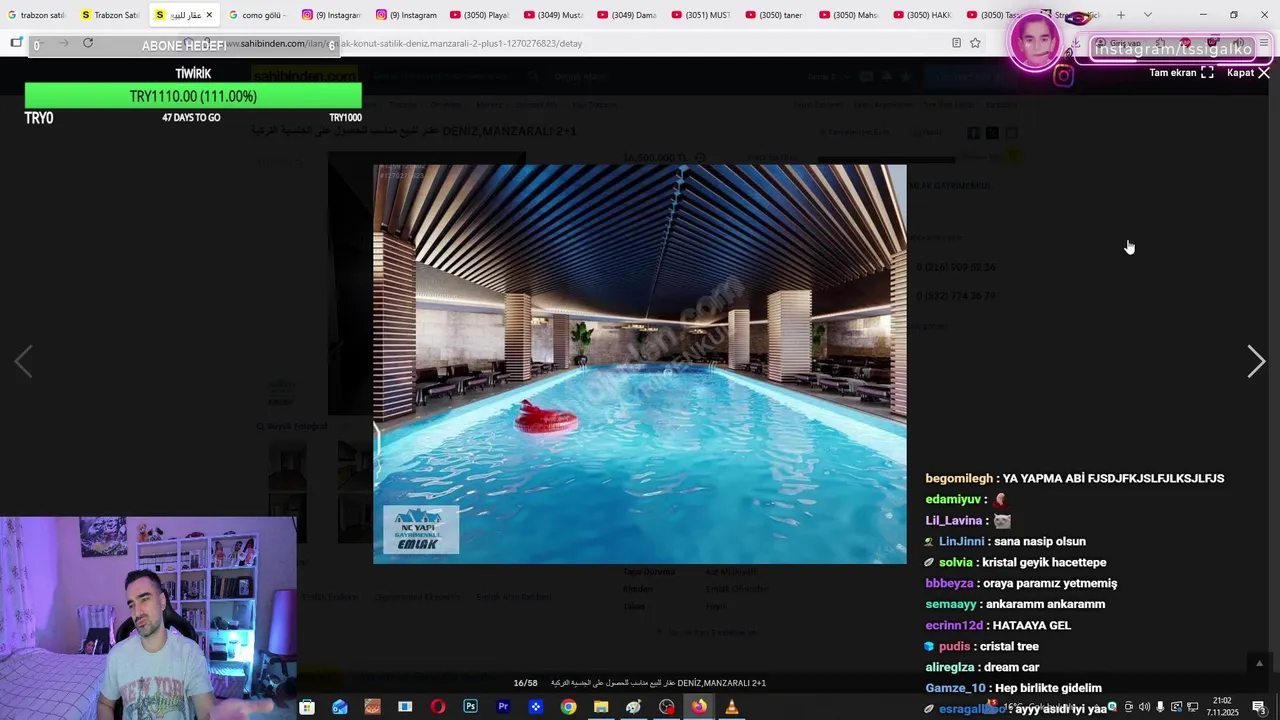The height and width of the screenshot is (720, 1280).
Task: Open notification center in system tray
Action: pyautogui.click(x=1259, y=707)
